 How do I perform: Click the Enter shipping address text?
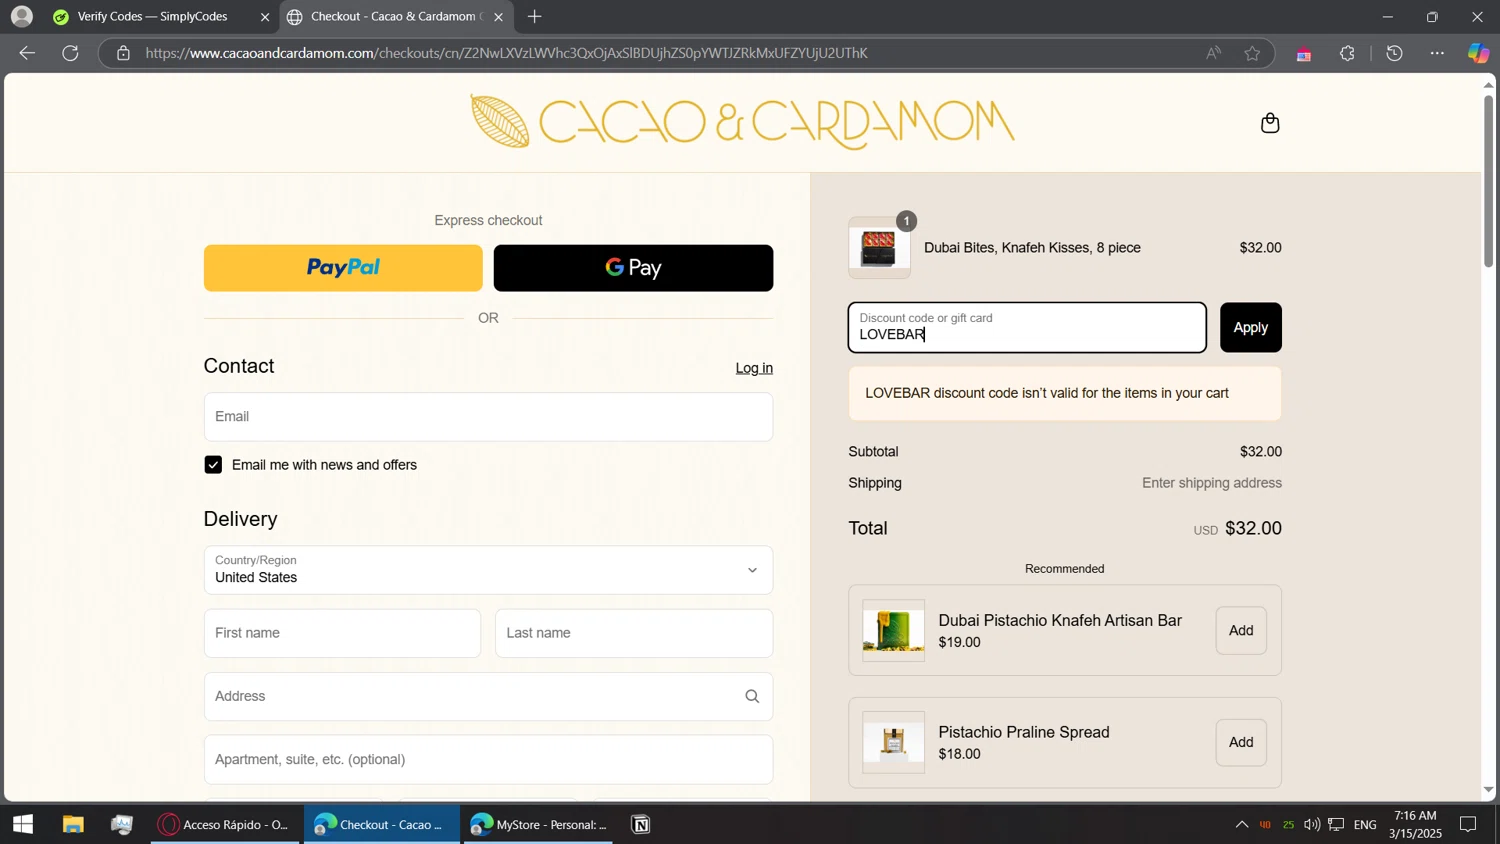point(1212,483)
